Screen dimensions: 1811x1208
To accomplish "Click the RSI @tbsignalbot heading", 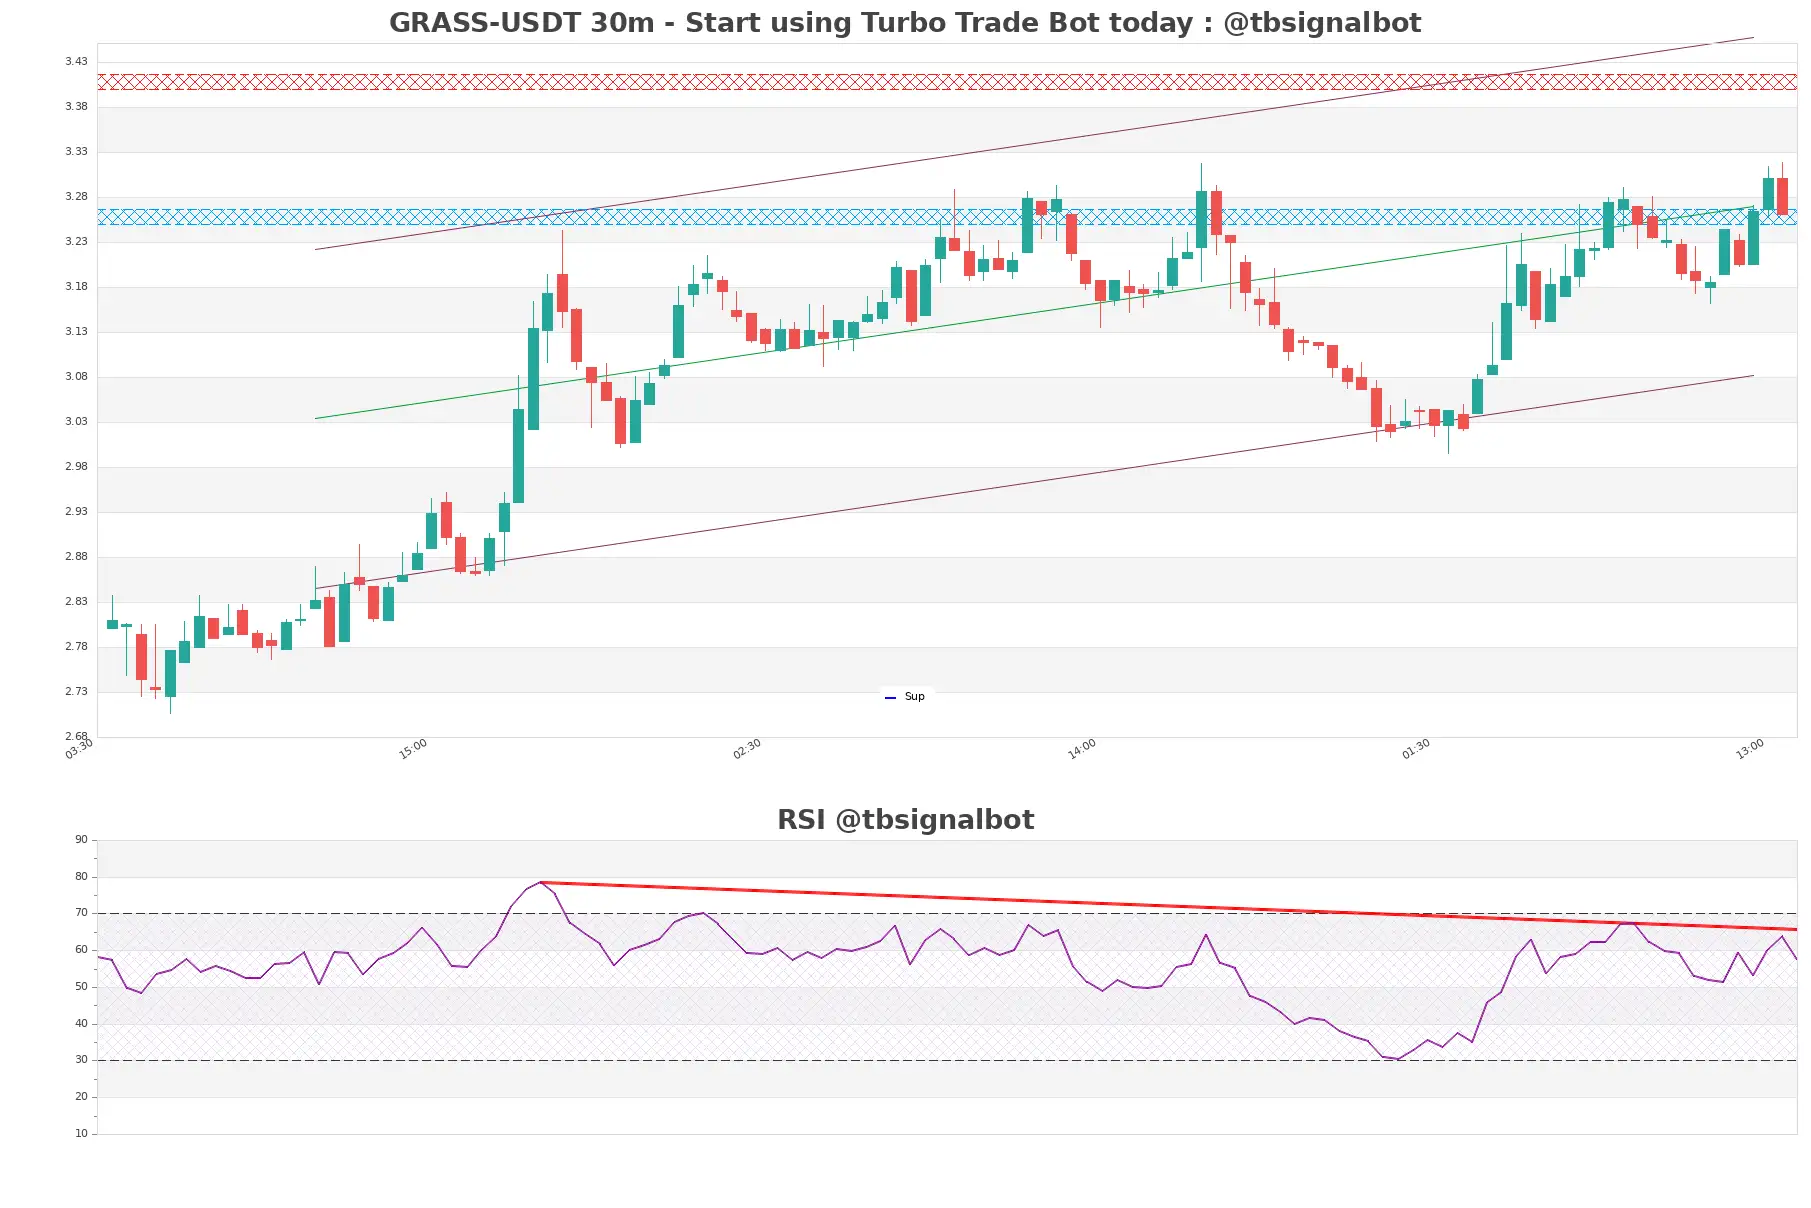I will pos(905,820).
